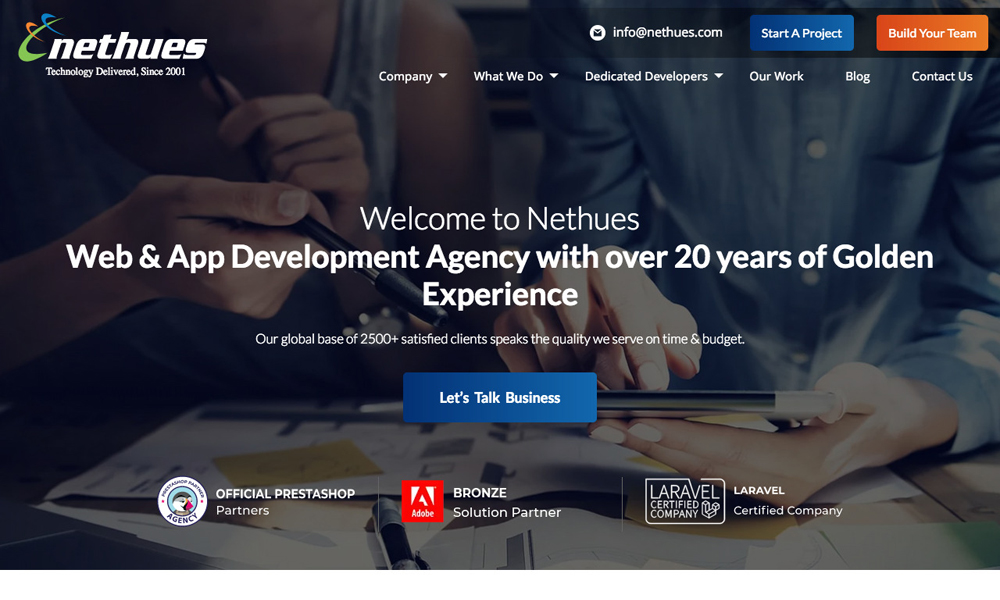The width and height of the screenshot is (1000, 600).
Task: Expand the What We Do dropdown arrow
Action: (x=554, y=76)
